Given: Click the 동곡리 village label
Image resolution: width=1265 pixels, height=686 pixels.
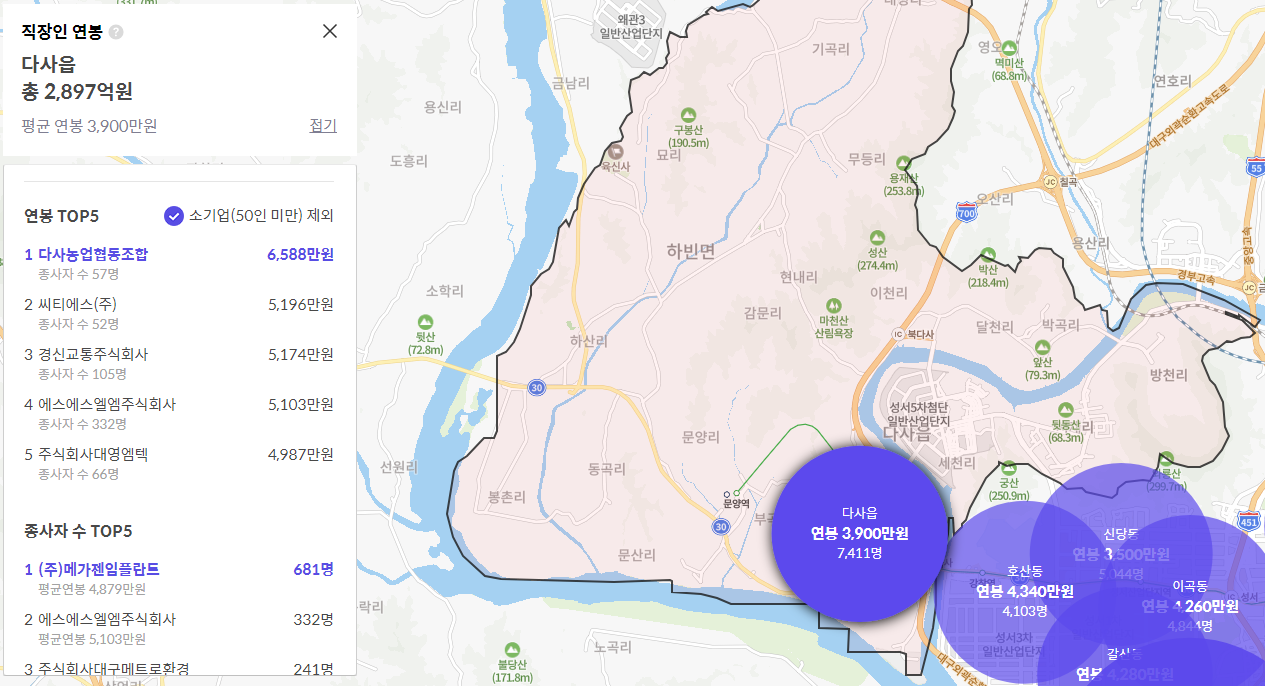Looking at the screenshot, I should point(608,468).
